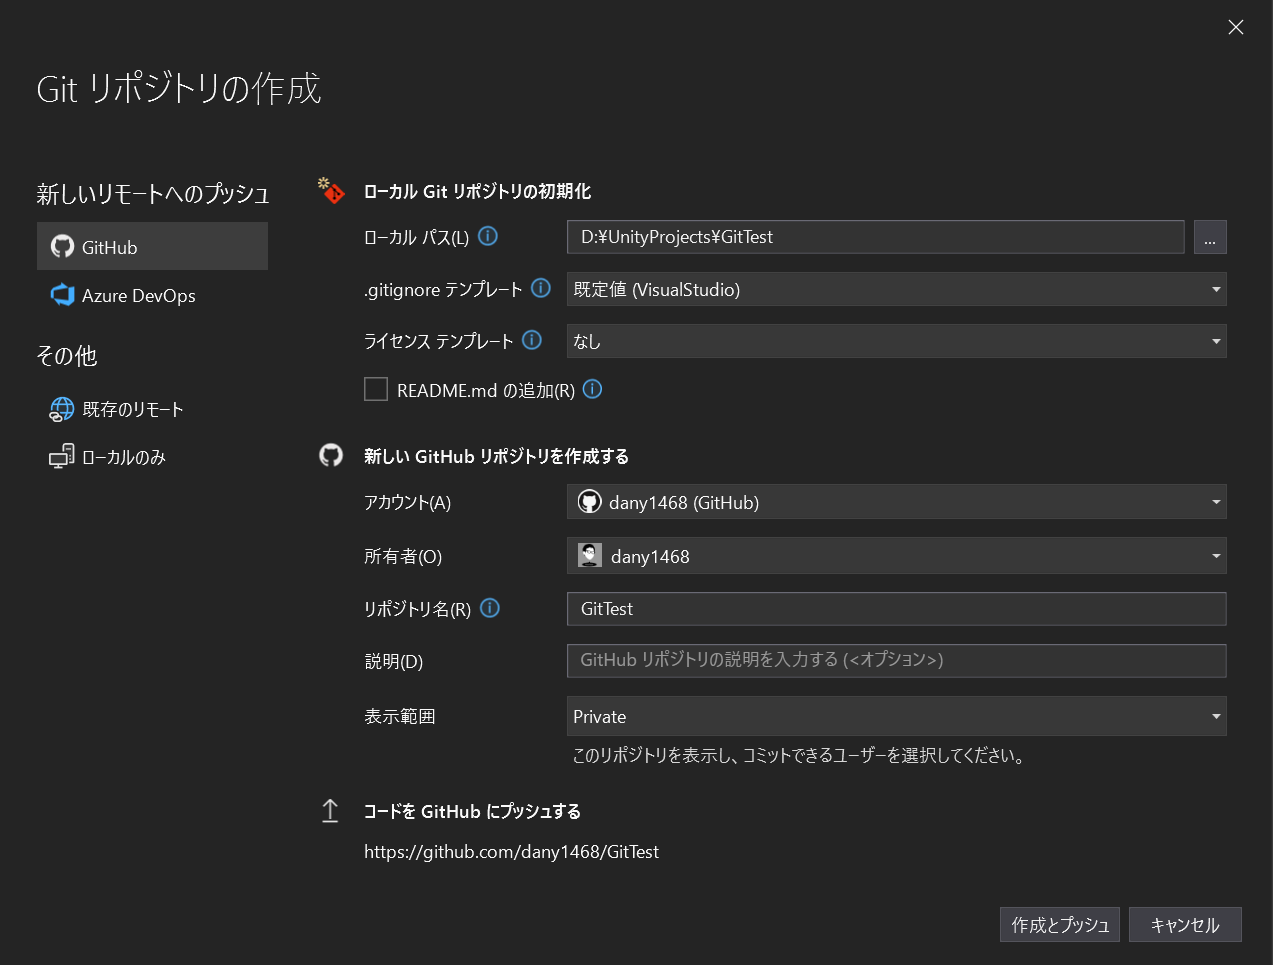Click the info icon next to ローカル パス

click(488, 236)
